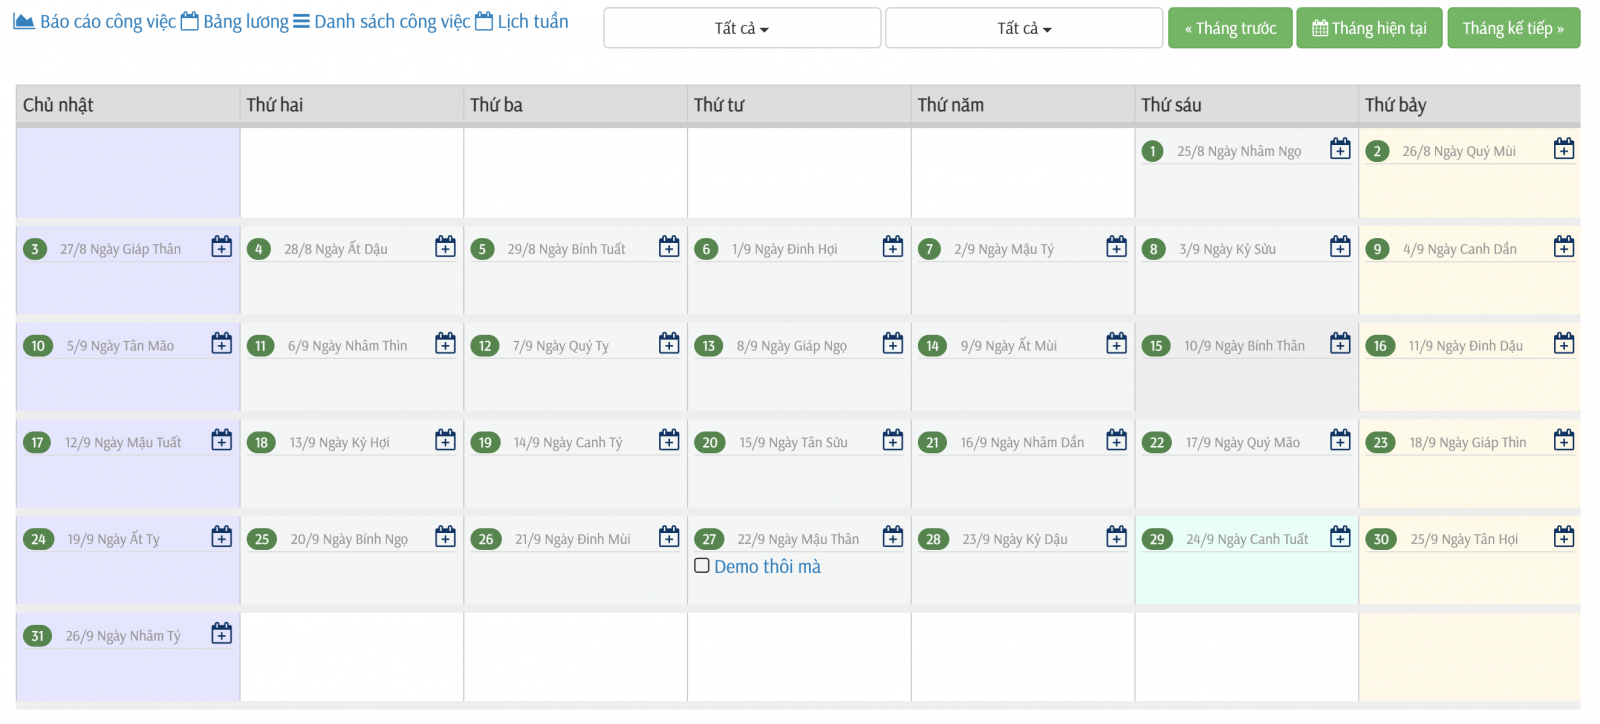Add work item on day 18 icon

pyautogui.click(x=446, y=440)
